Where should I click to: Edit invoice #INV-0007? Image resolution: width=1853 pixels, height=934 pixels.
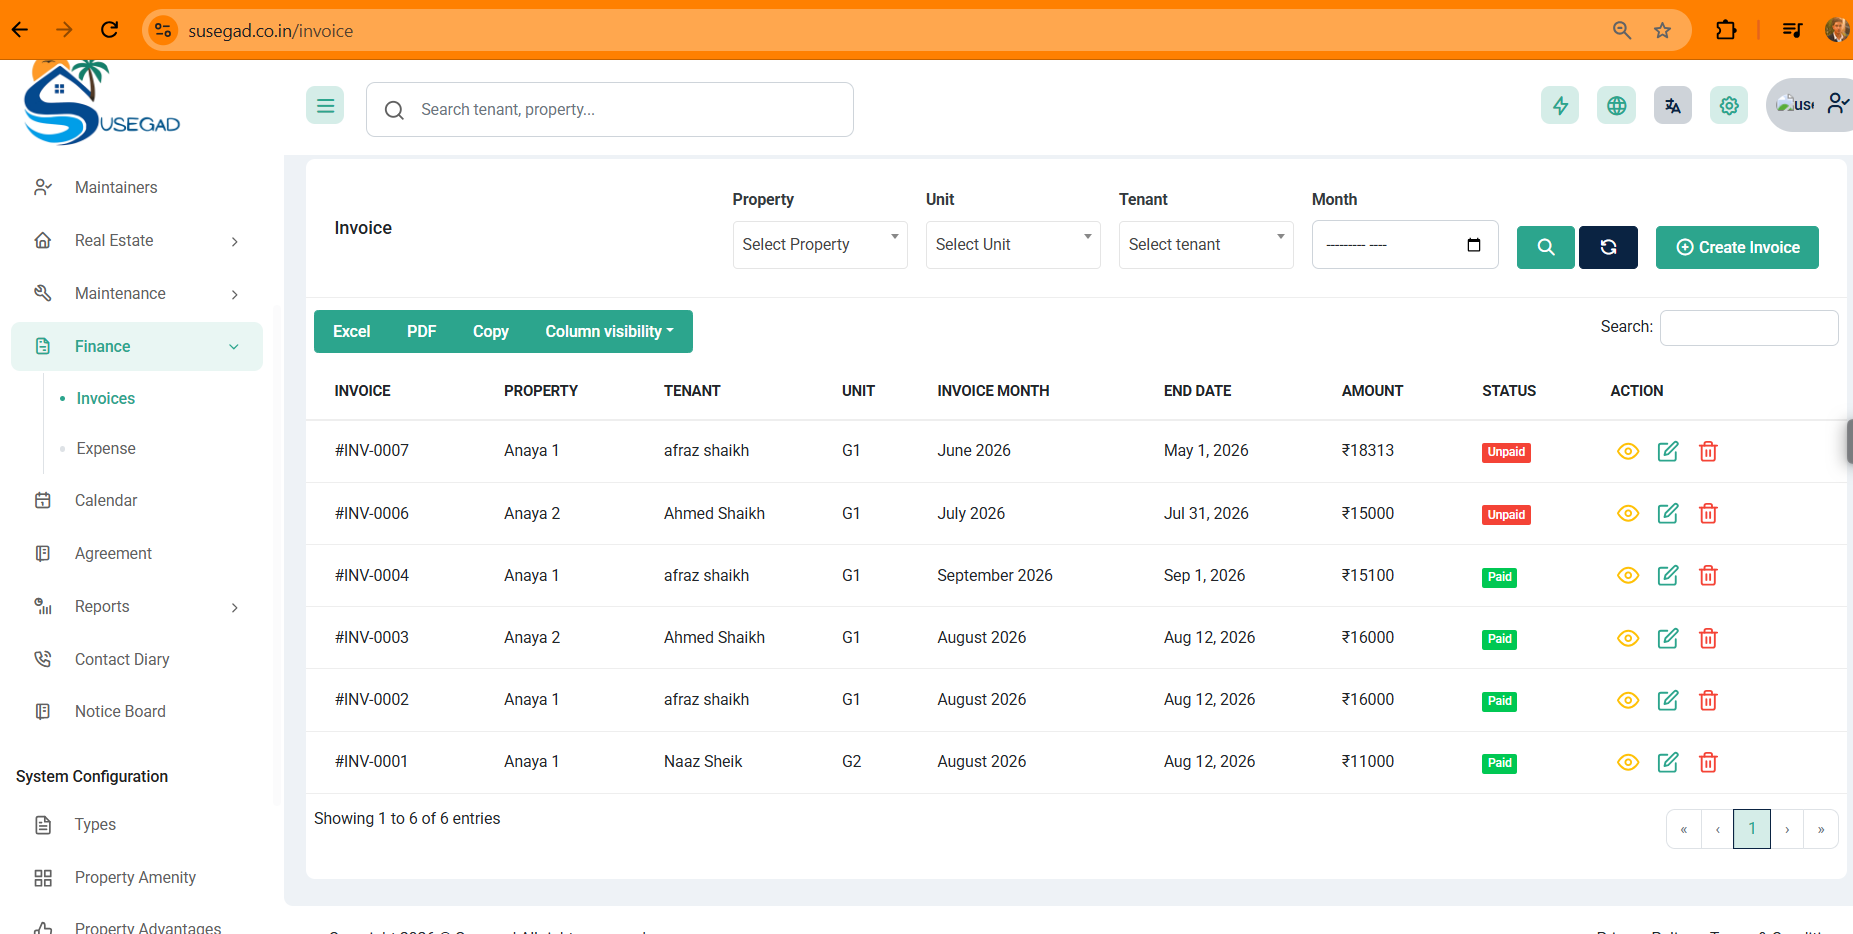coord(1668,451)
